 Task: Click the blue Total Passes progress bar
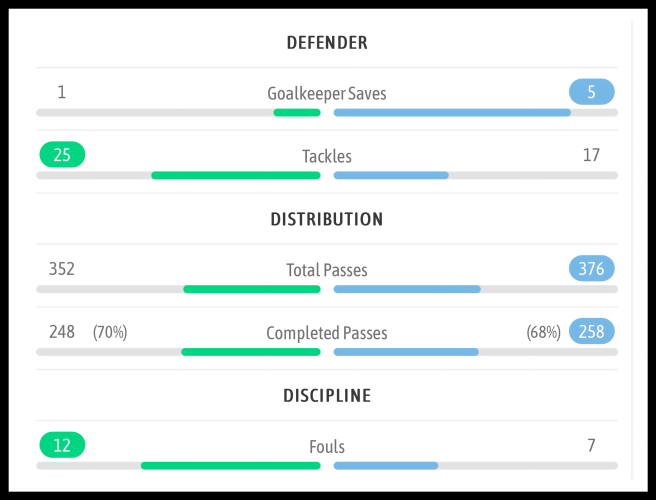tap(407, 289)
